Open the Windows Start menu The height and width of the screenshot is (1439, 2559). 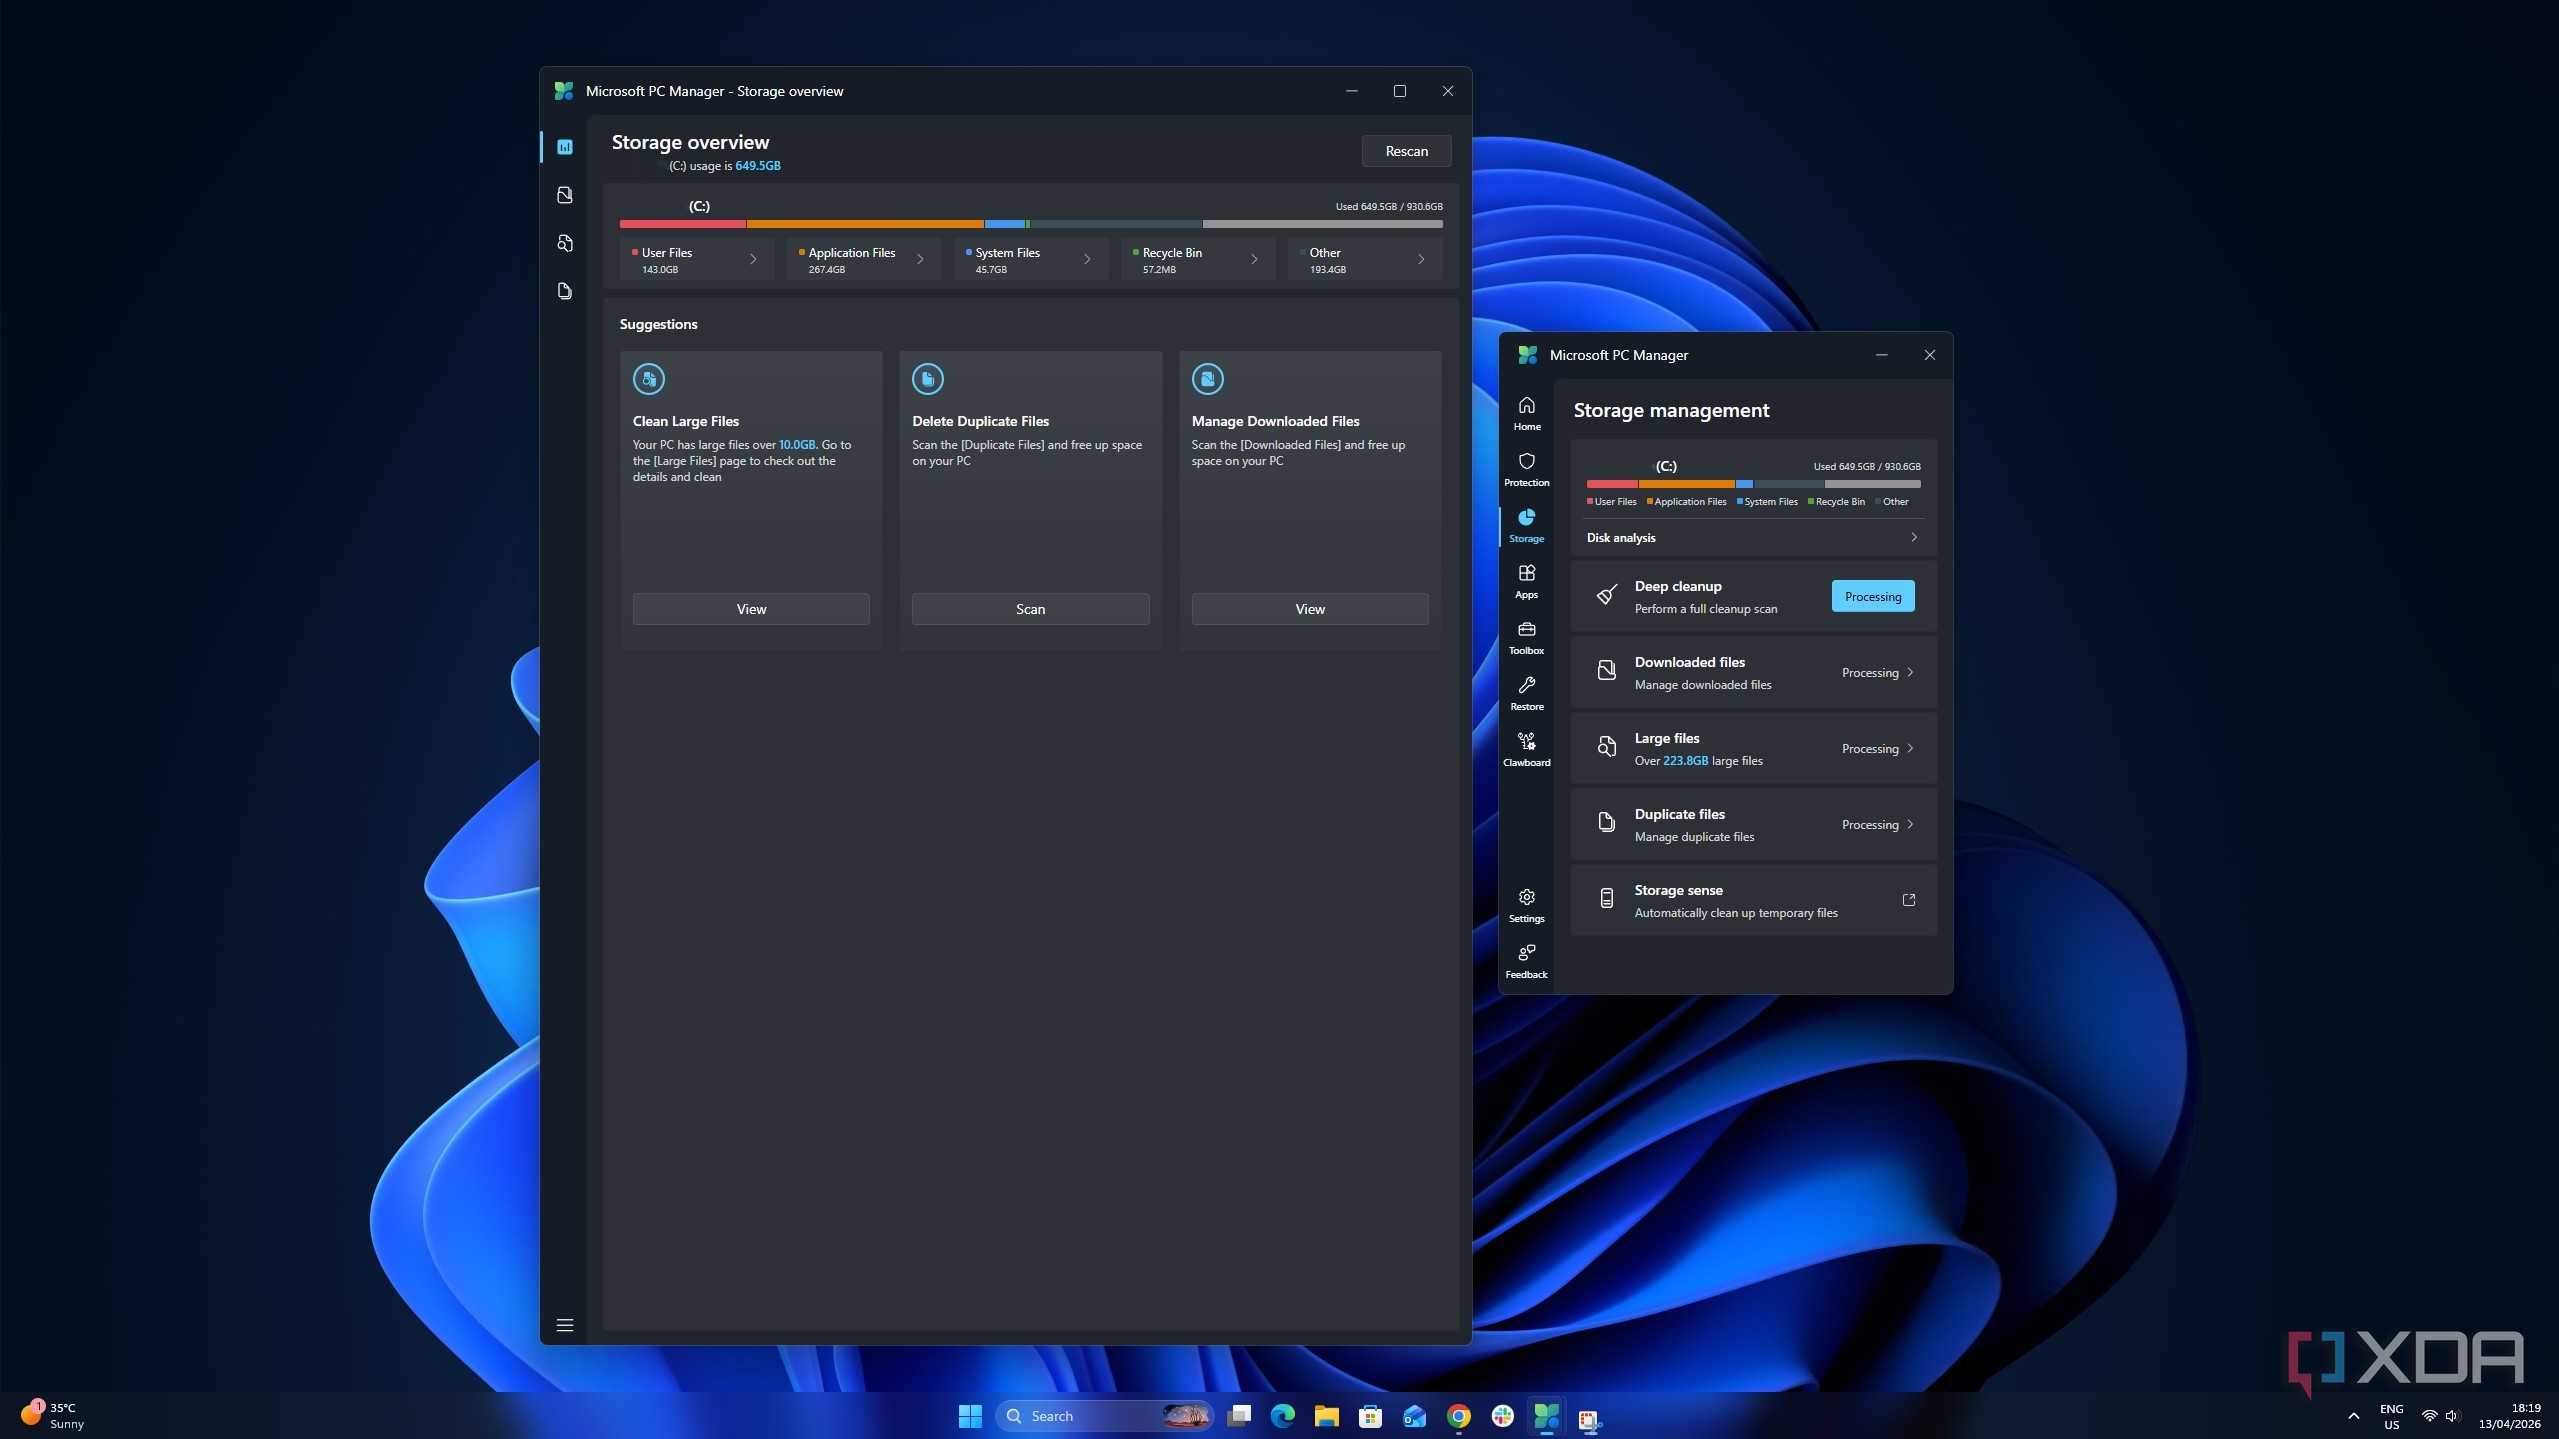coord(970,1416)
